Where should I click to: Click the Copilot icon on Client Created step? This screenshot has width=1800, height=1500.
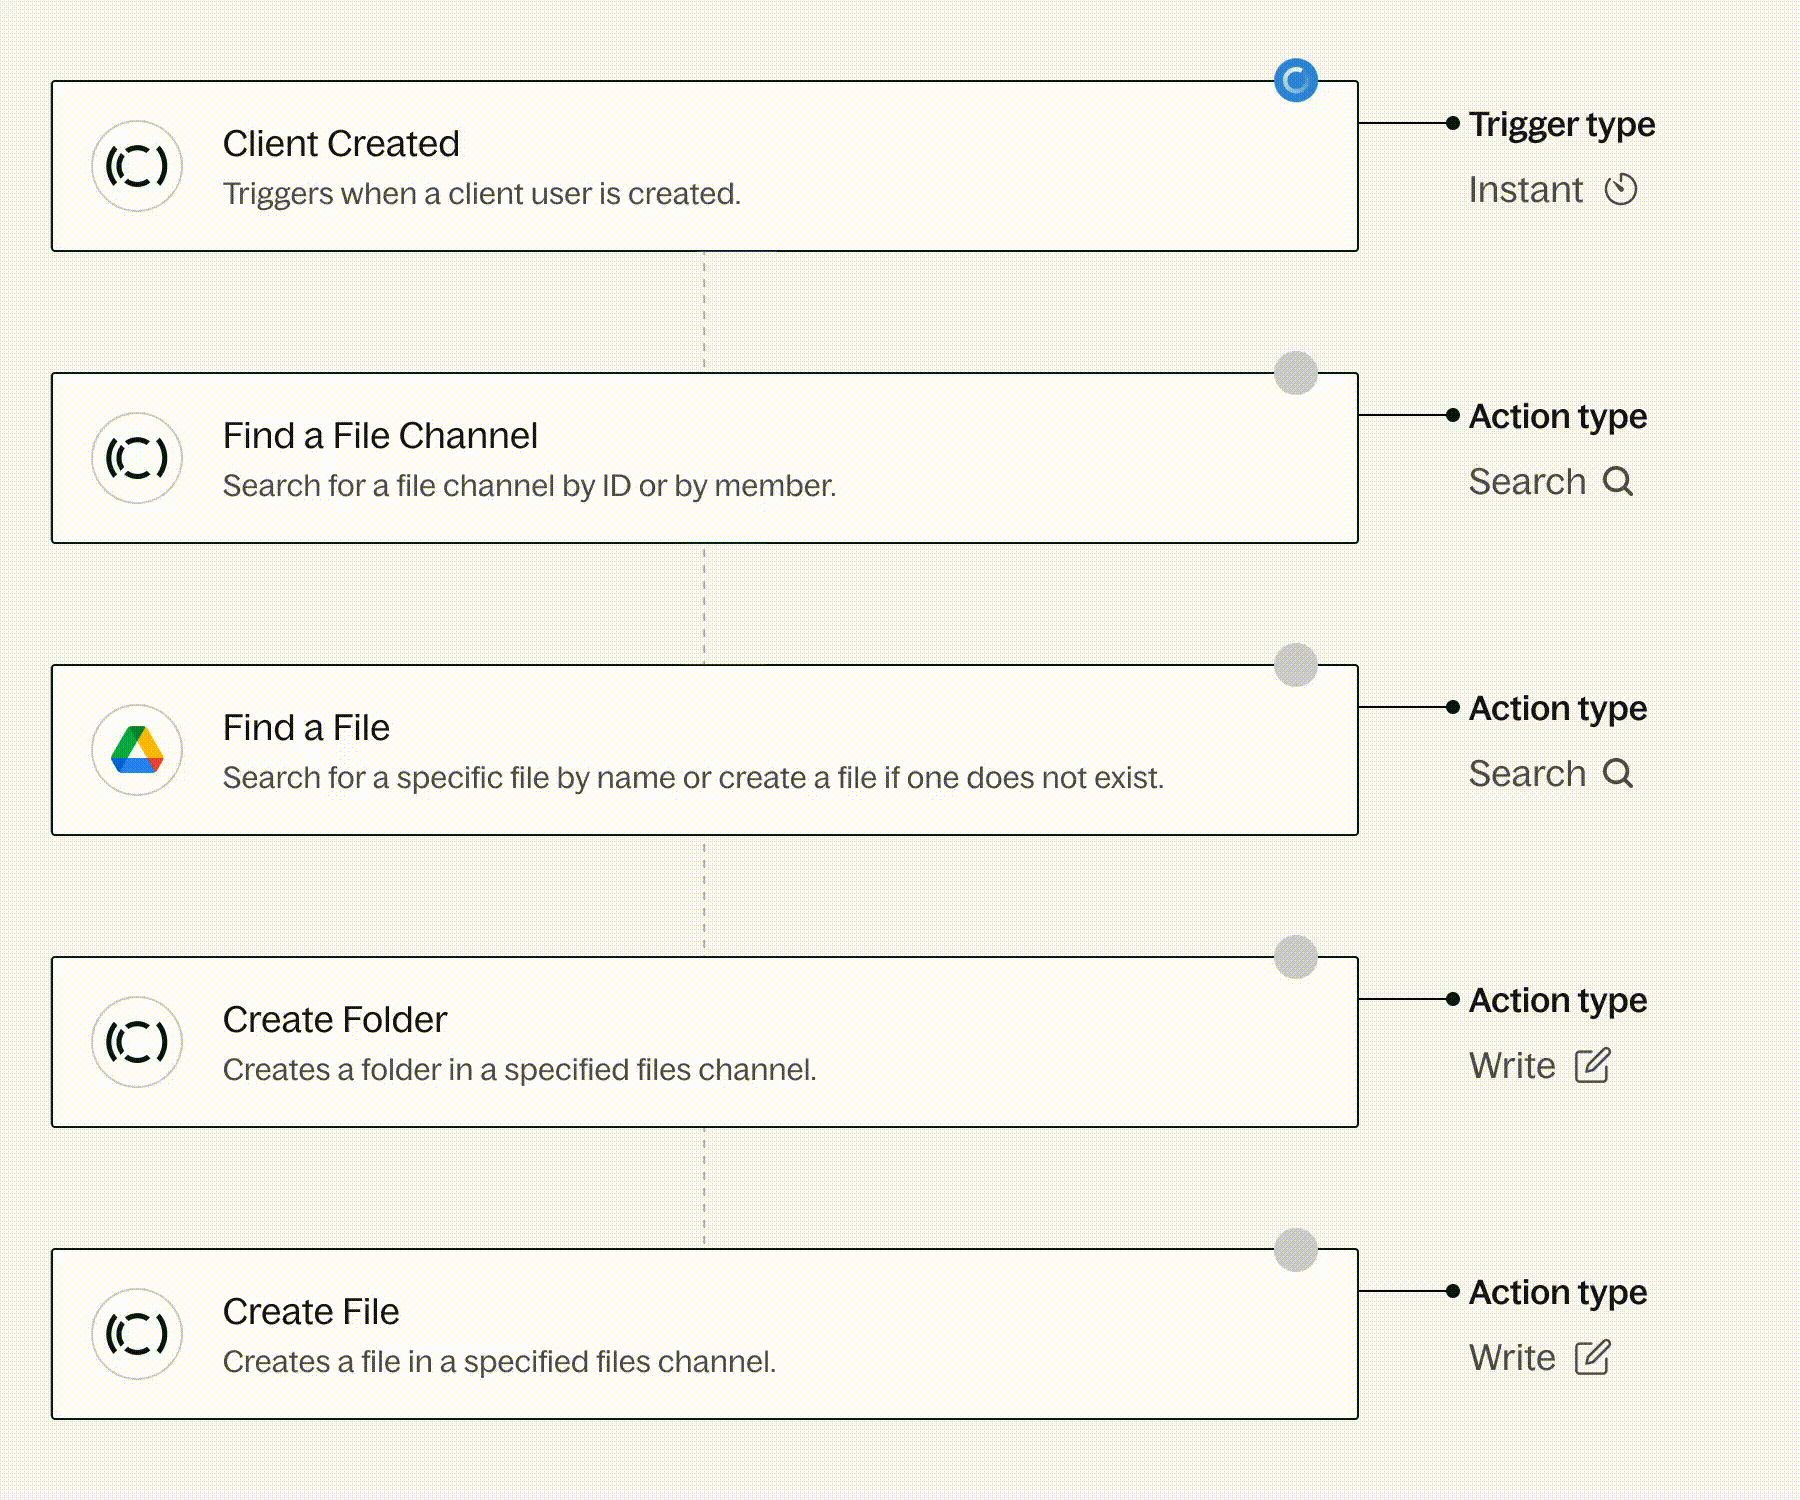[x=137, y=166]
